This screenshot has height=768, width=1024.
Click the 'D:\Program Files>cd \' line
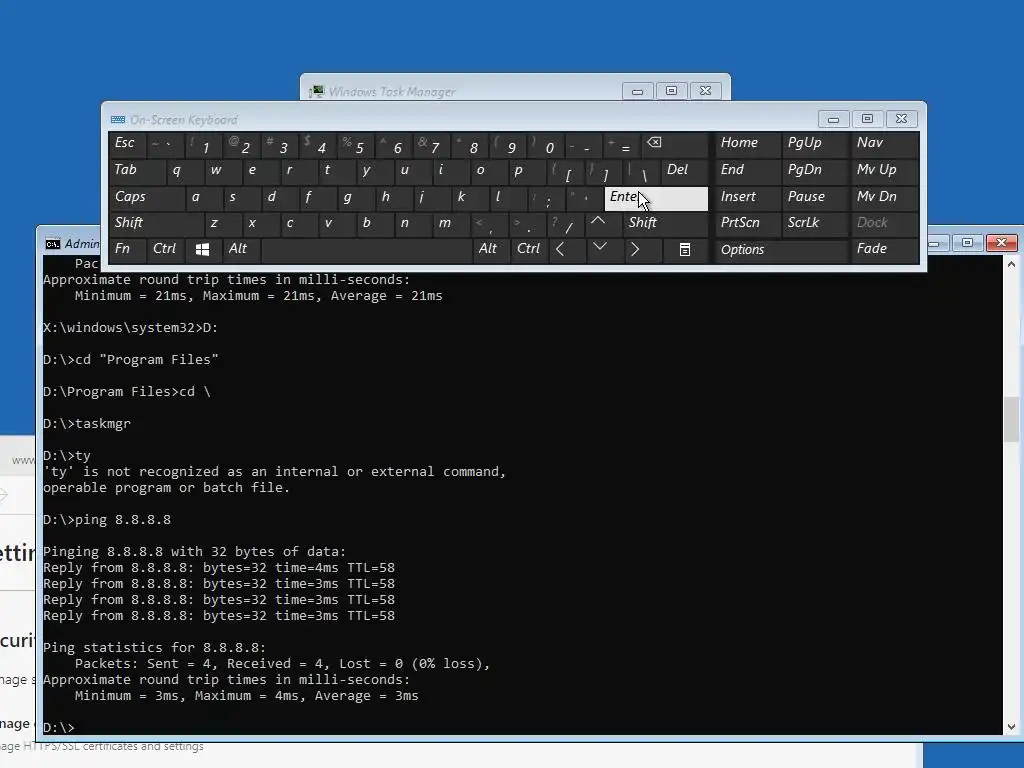[x=127, y=392]
